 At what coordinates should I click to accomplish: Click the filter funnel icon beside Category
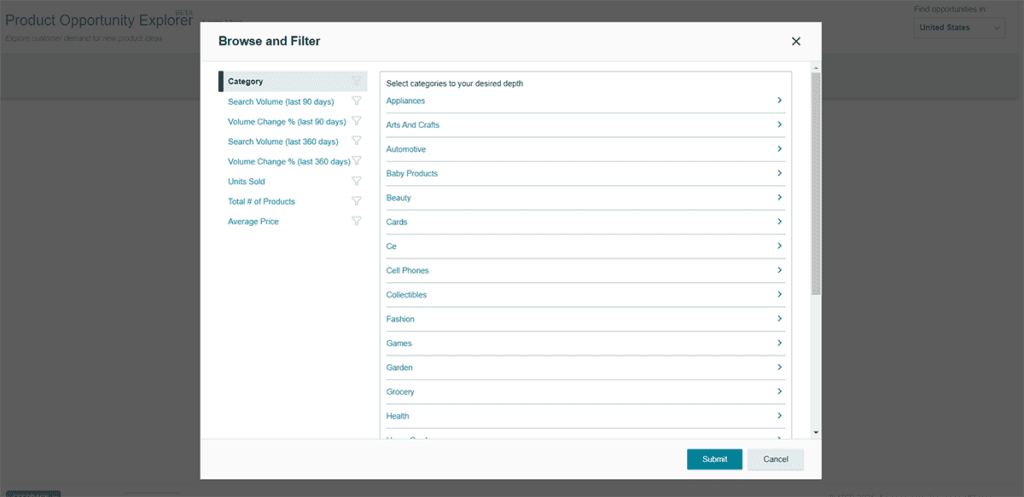click(356, 81)
